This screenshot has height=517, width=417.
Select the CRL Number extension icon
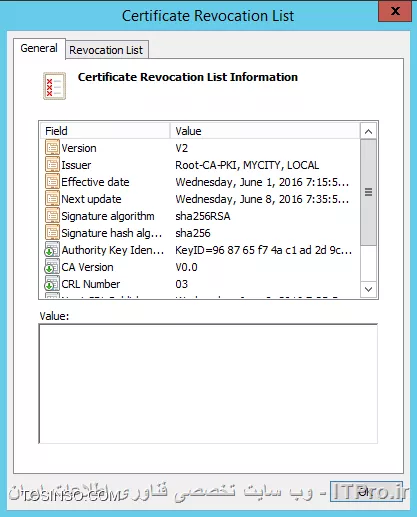pyautogui.click(x=52, y=284)
